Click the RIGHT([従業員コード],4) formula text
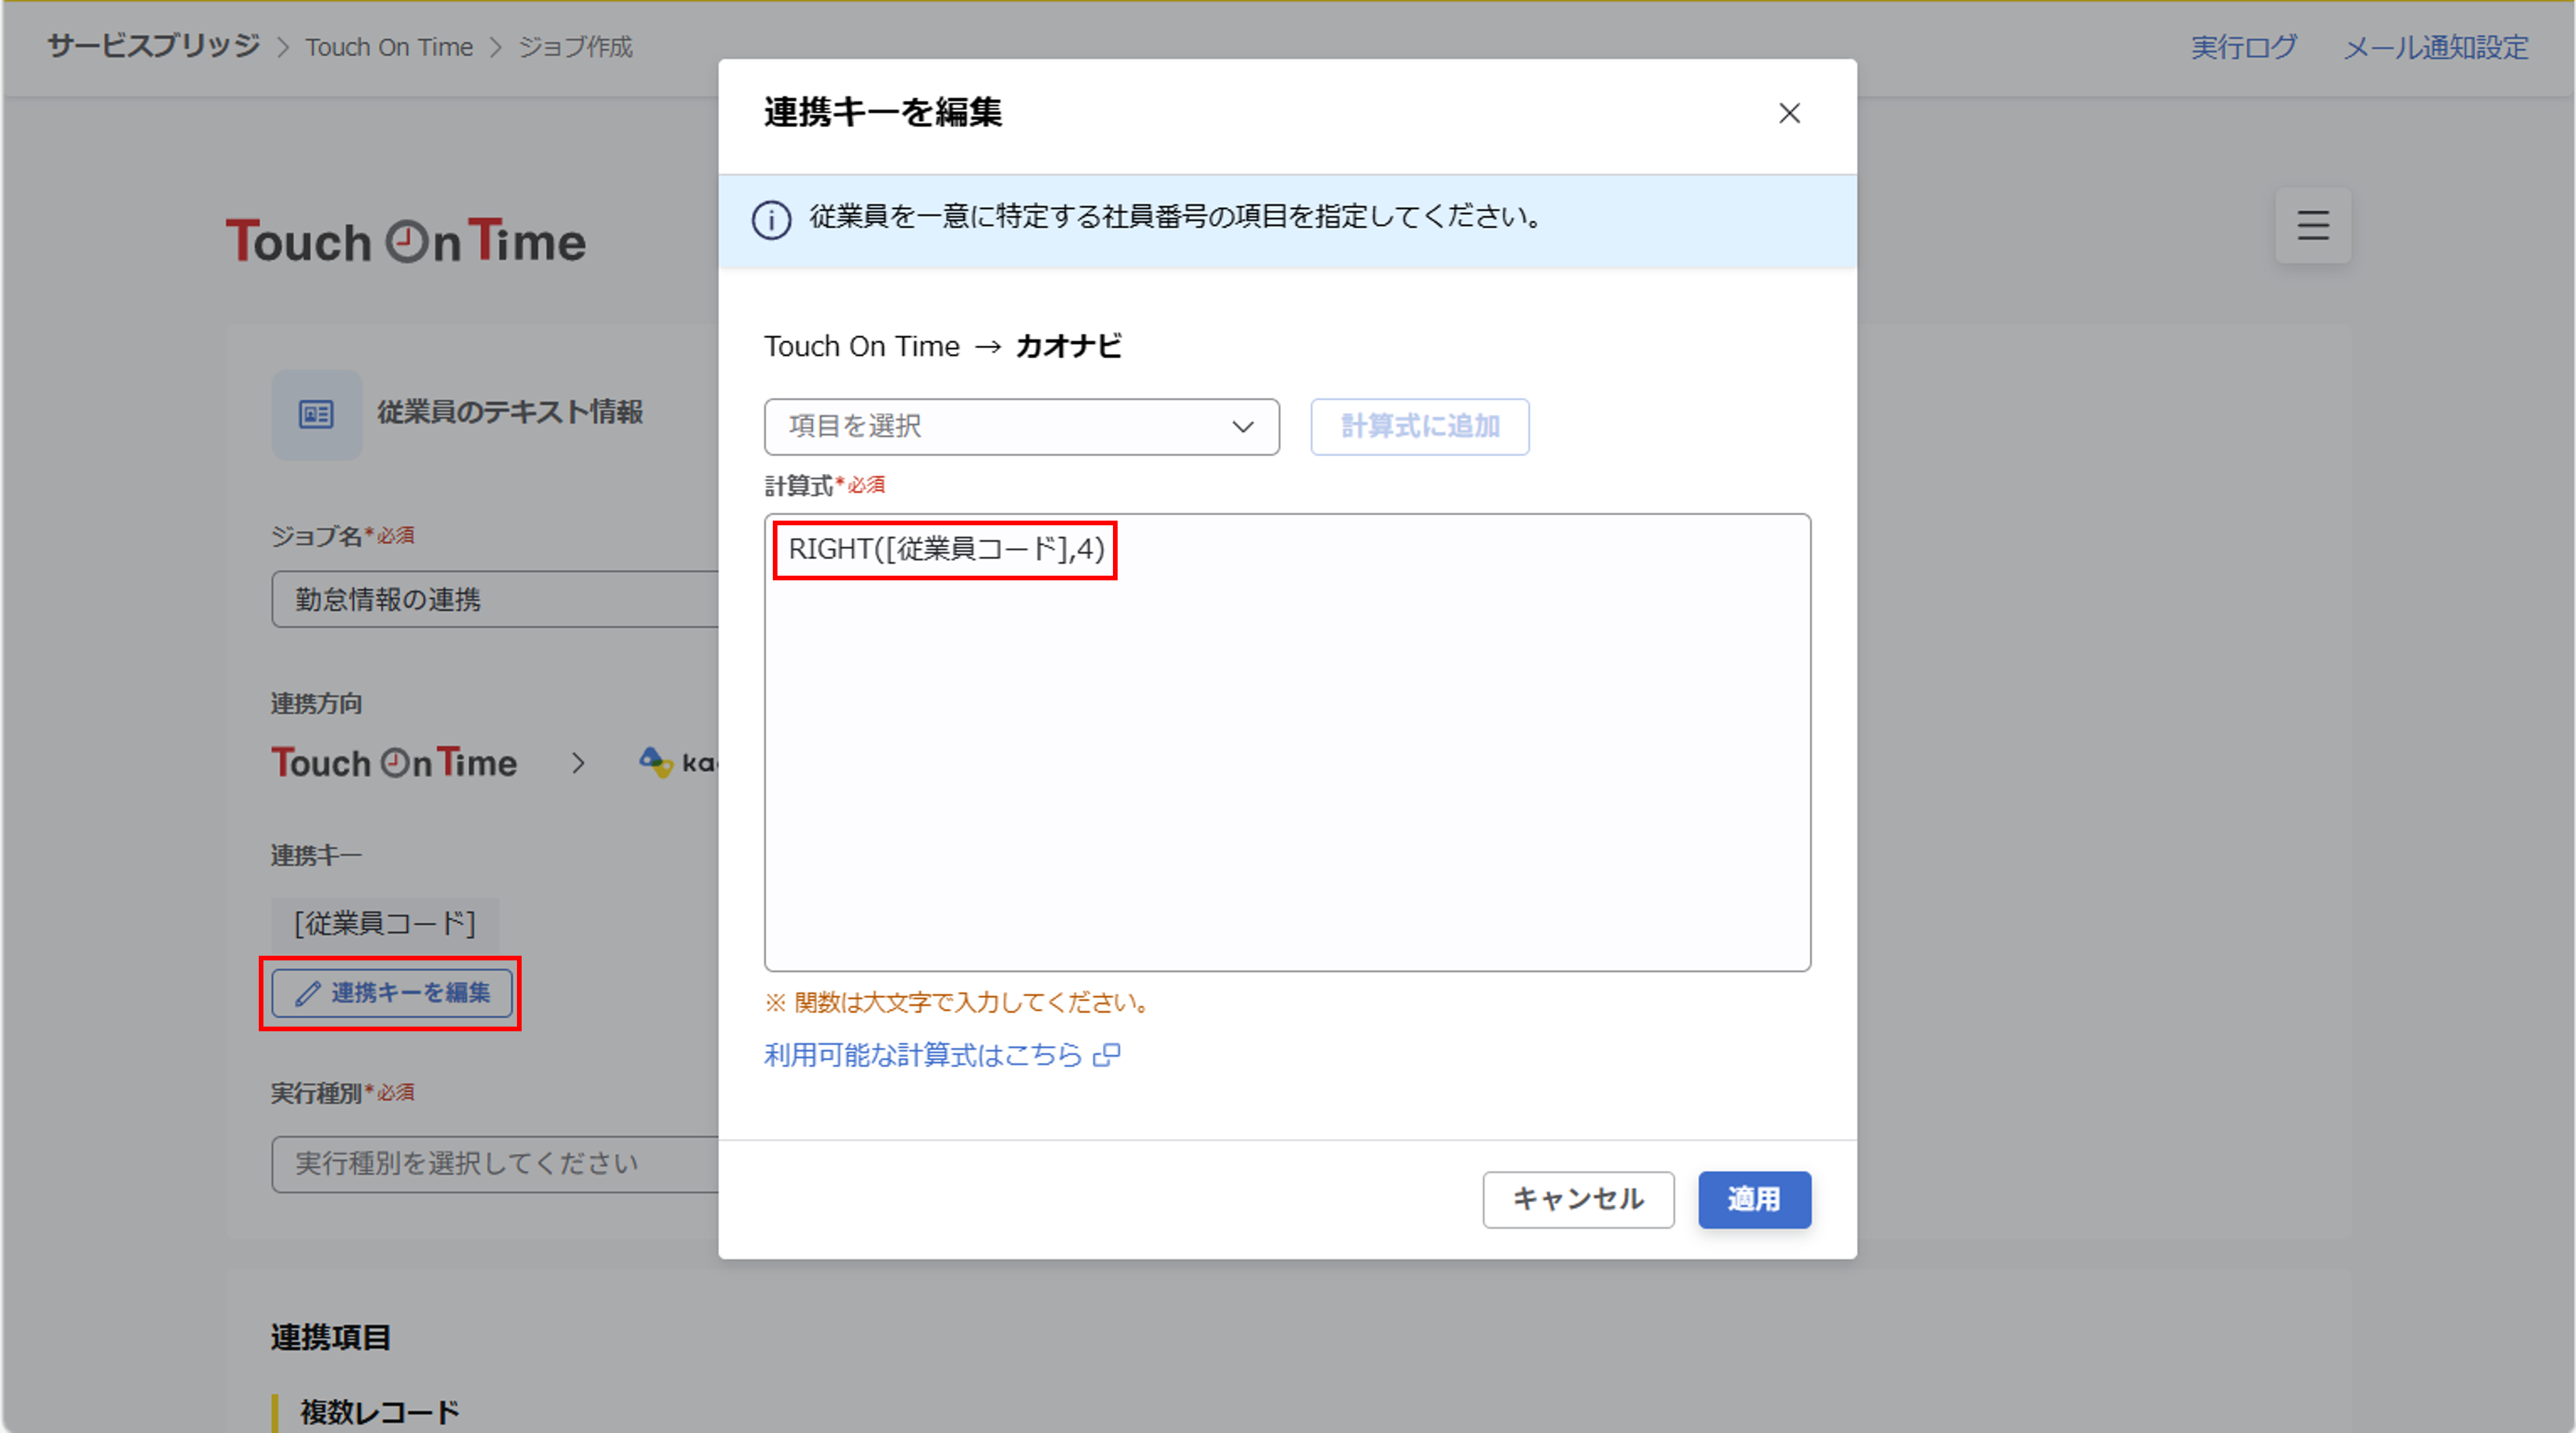Screen dimensions: 2576x1433 946,549
